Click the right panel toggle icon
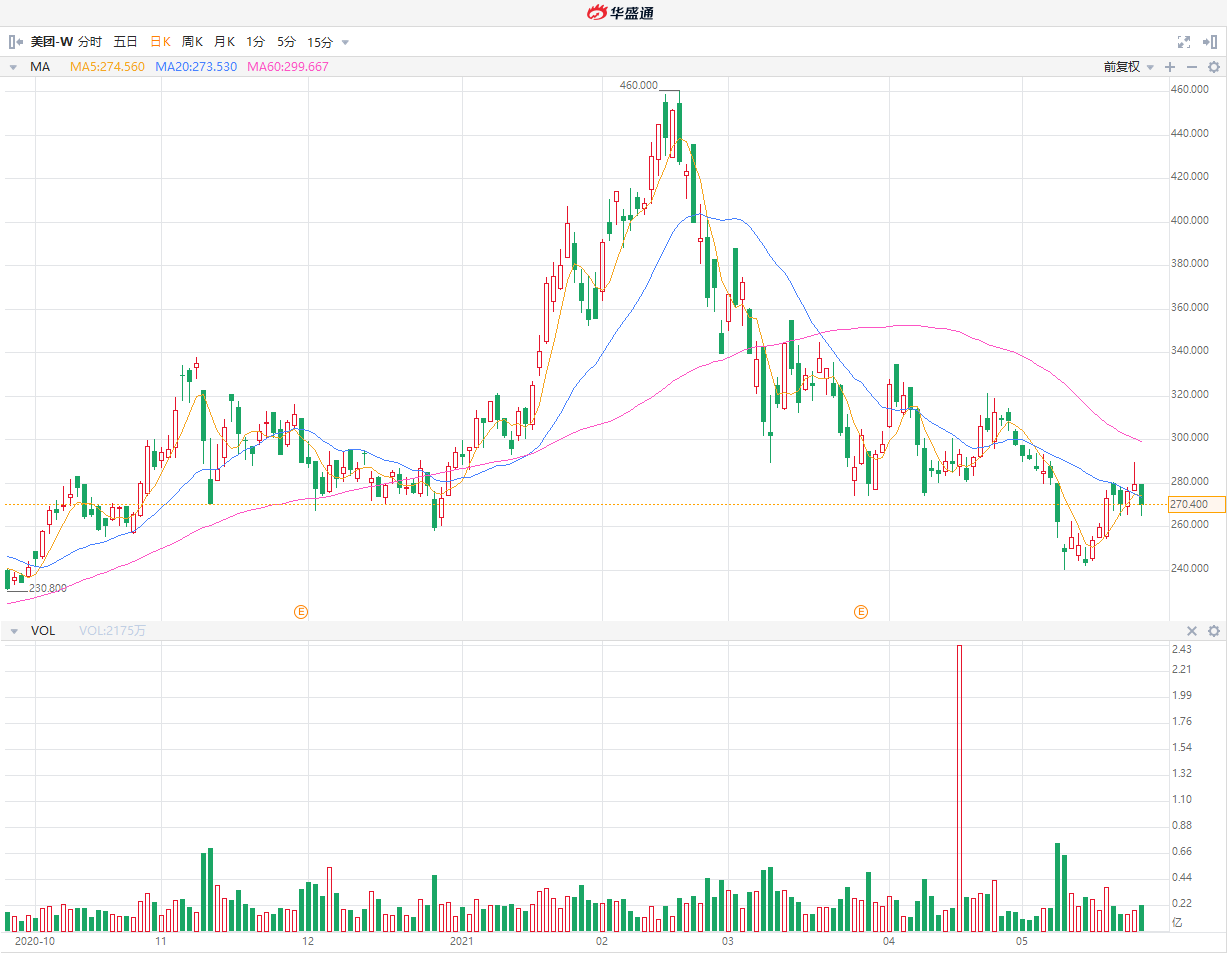This screenshot has width=1227, height=953. (x=1209, y=42)
